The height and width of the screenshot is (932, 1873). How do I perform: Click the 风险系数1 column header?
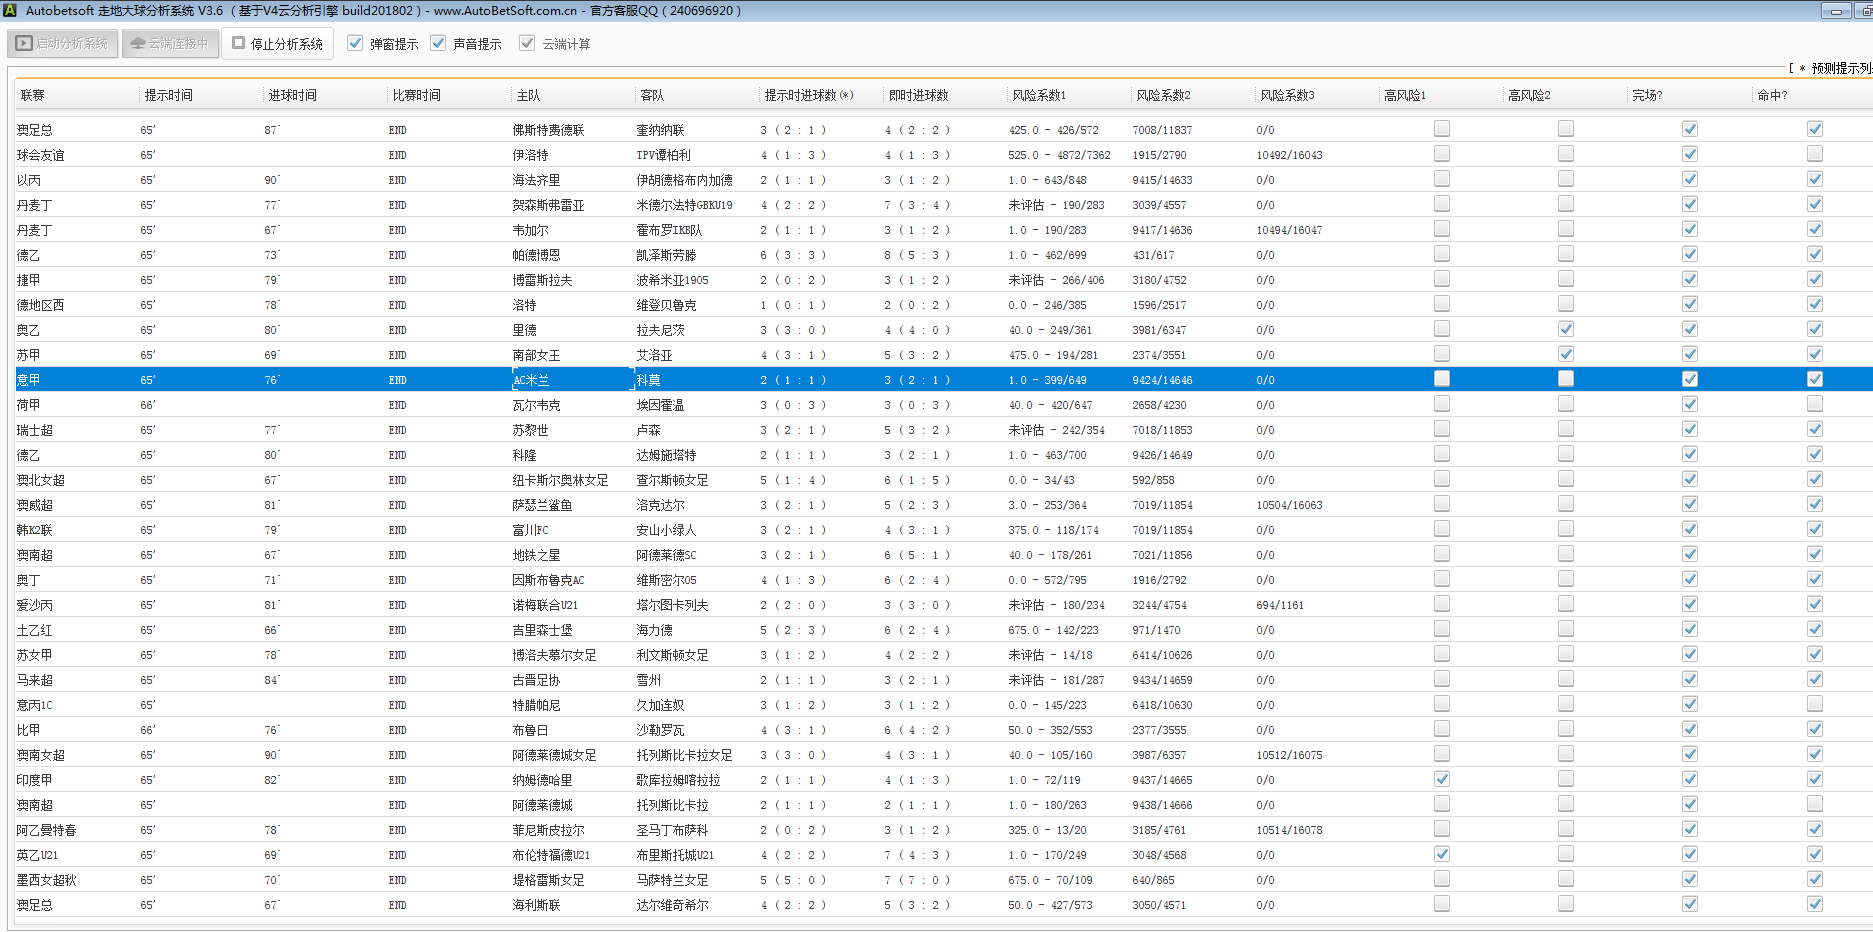click(1038, 95)
